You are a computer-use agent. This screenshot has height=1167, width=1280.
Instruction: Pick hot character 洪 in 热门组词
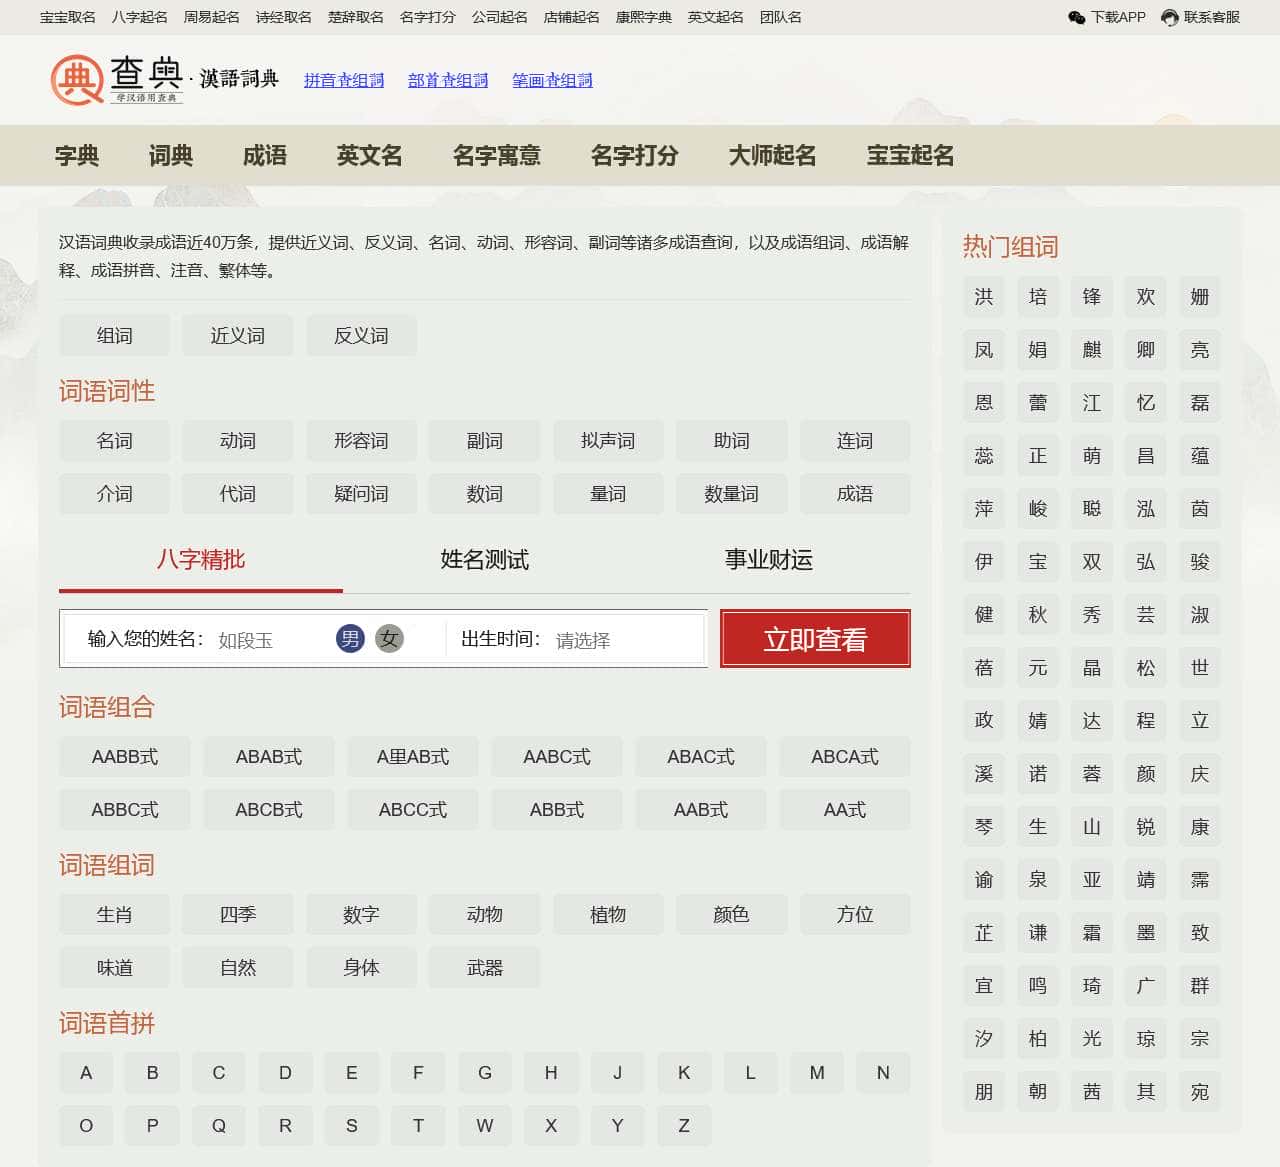click(x=984, y=297)
